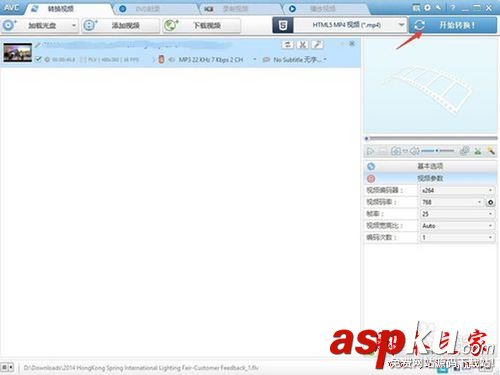
Task: Adjust the preview volume slider
Action: pos(437,151)
